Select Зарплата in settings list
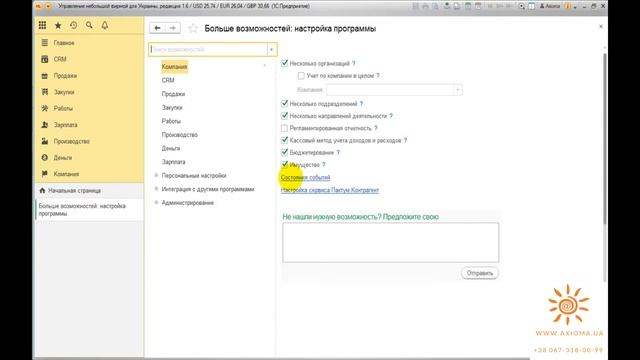This screenshot has width=640, height=360. pos(173,162)
